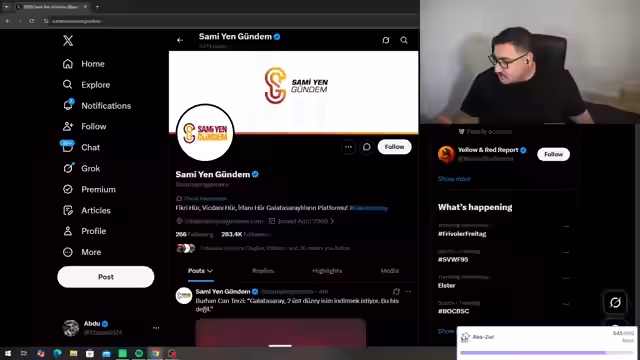The height and width of the screenshot is (360, 640).
Task: Open Sami Yen Gündem profile picture
Action: pos(205,133)
